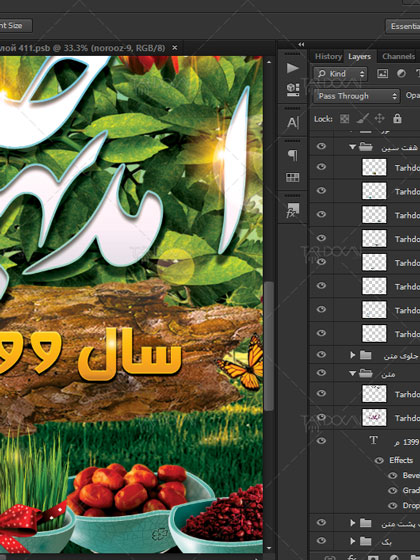420x560 pixels.
Task: Expand the جلوی متن group triangle
Action: 352,355
